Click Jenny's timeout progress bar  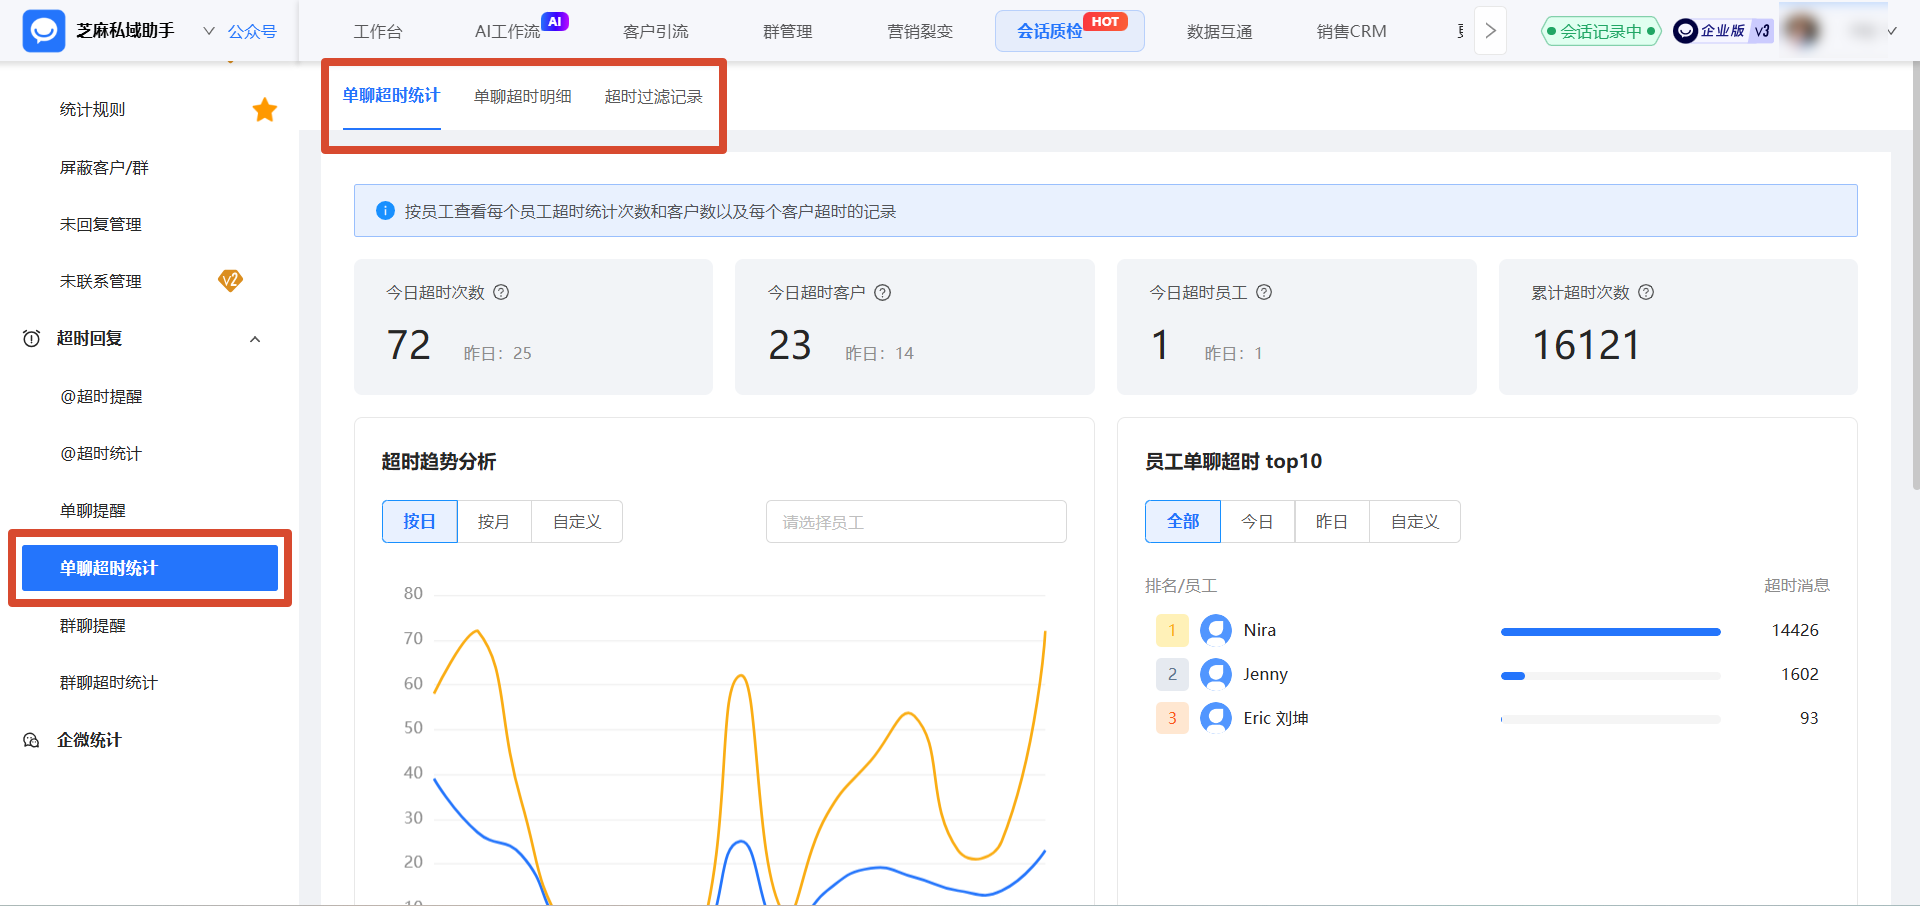[x=1610, y=676]
